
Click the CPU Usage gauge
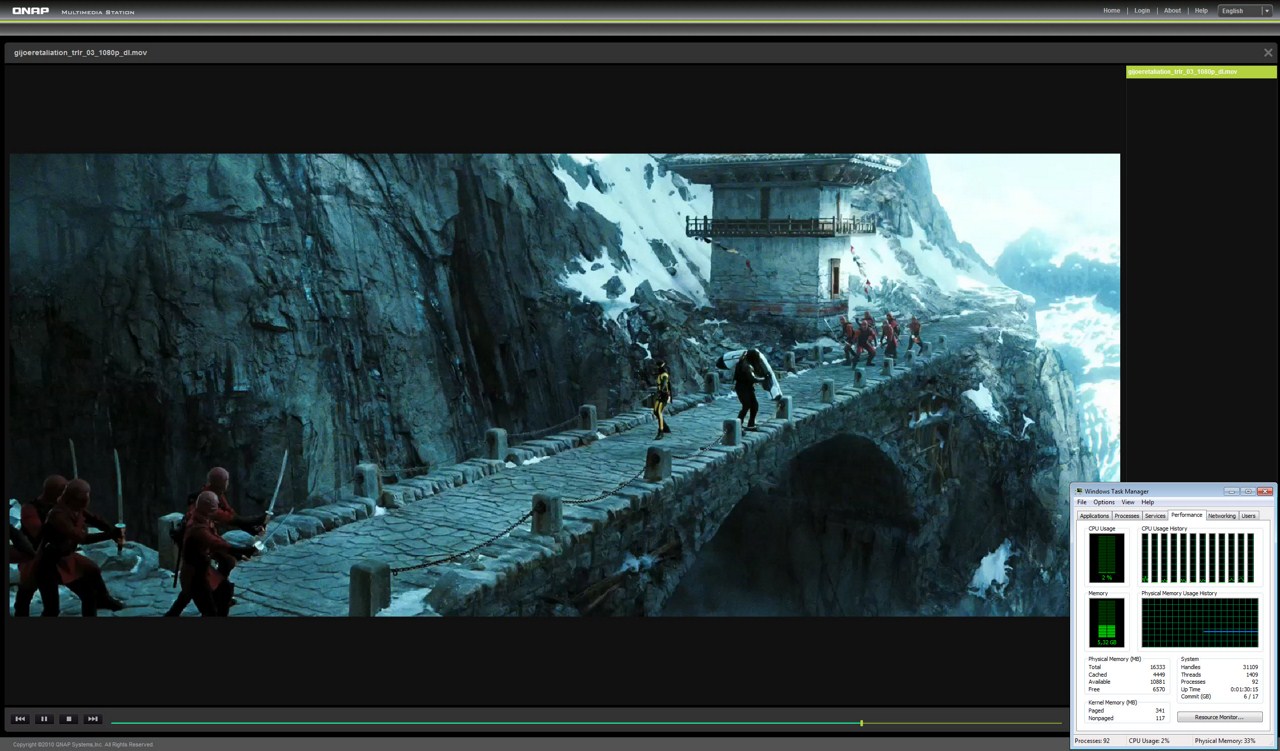[1106, 558]
